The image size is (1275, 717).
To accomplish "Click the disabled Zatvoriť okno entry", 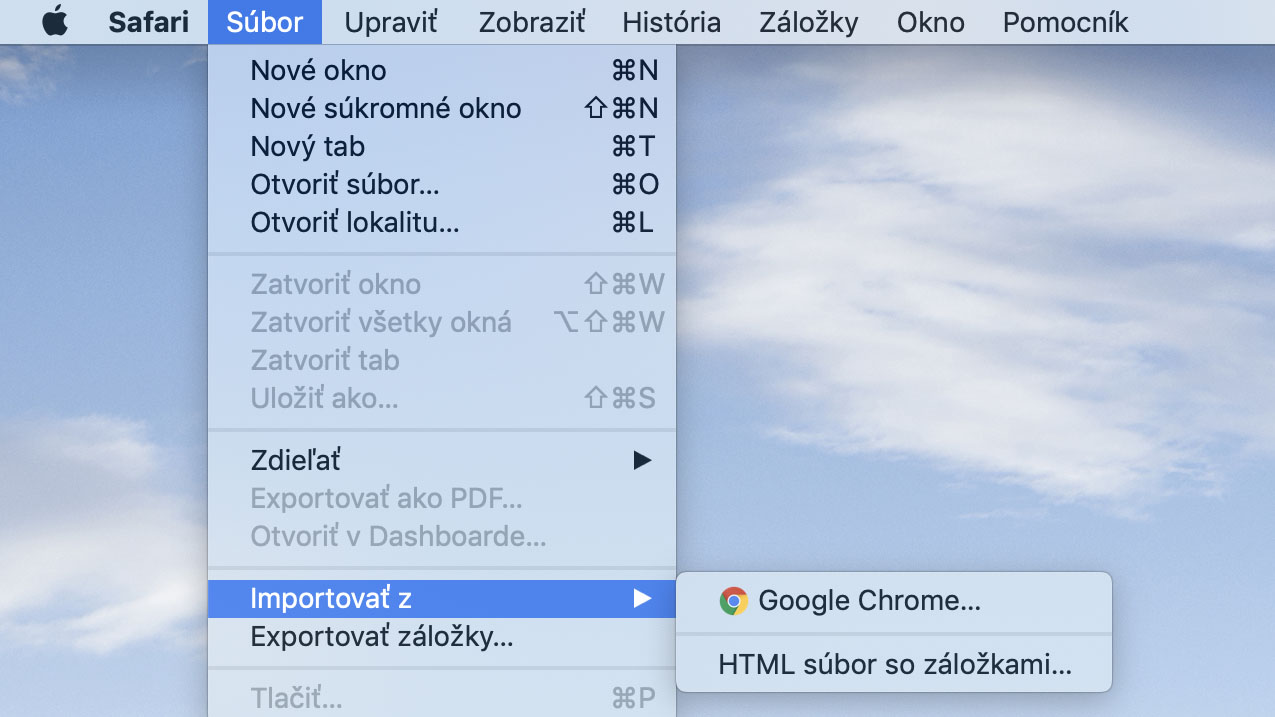I will [442, 284].
